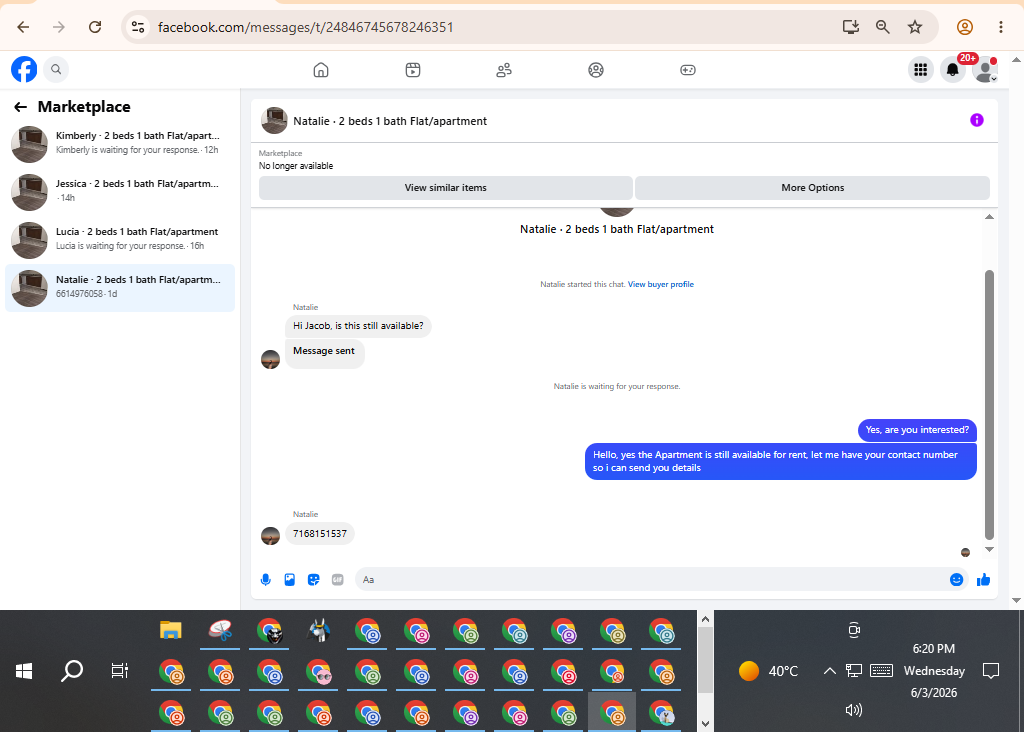
Task: Open the weather widget 40°C
Action: coord(768,671)
